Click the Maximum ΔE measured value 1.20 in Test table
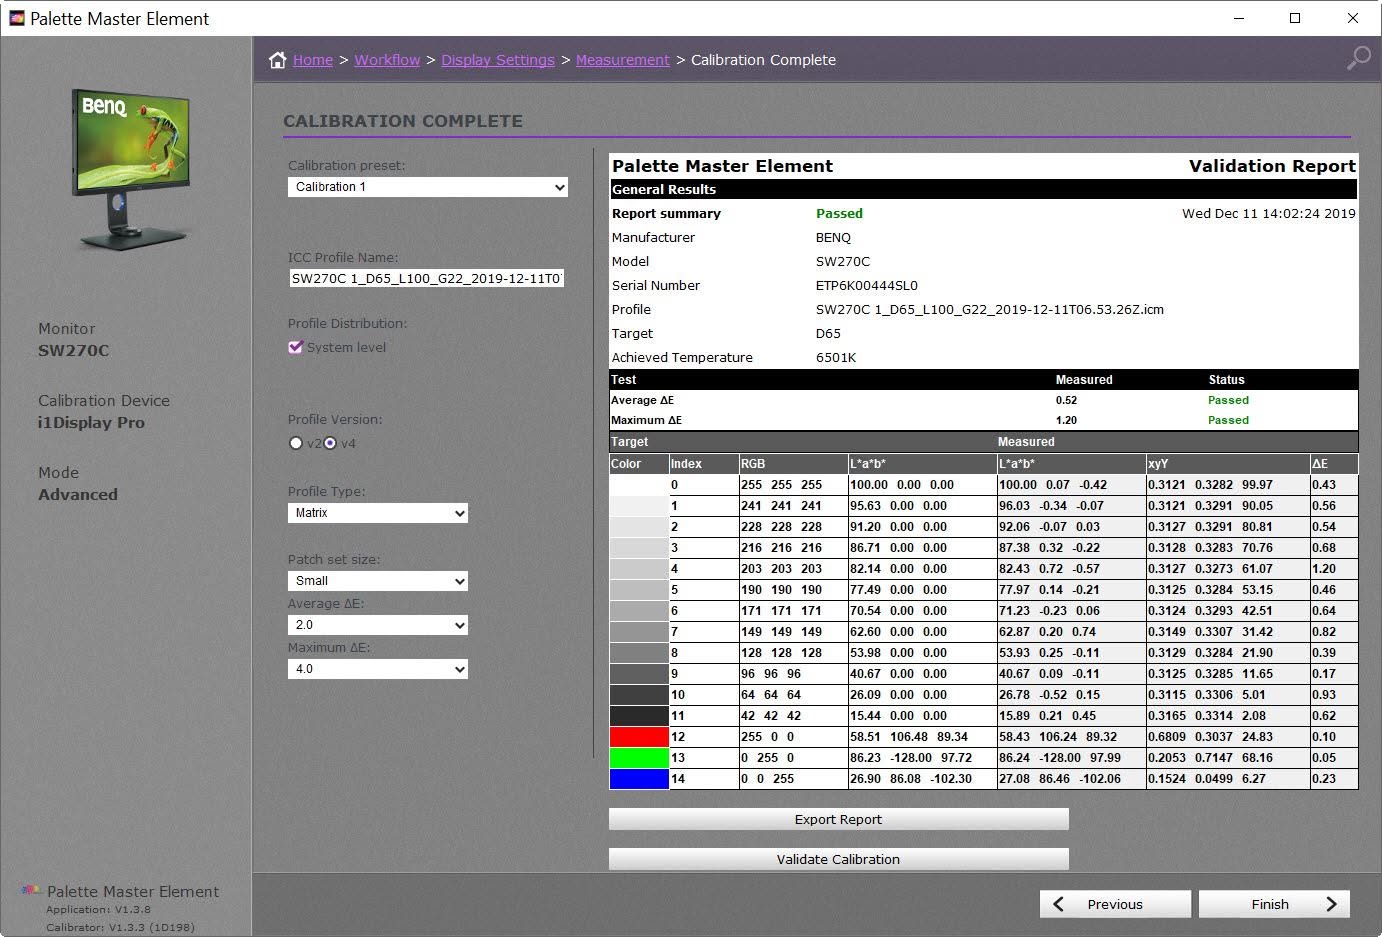The height and width of the screenshot is (937, 1382). click(x=1066, y=420)
